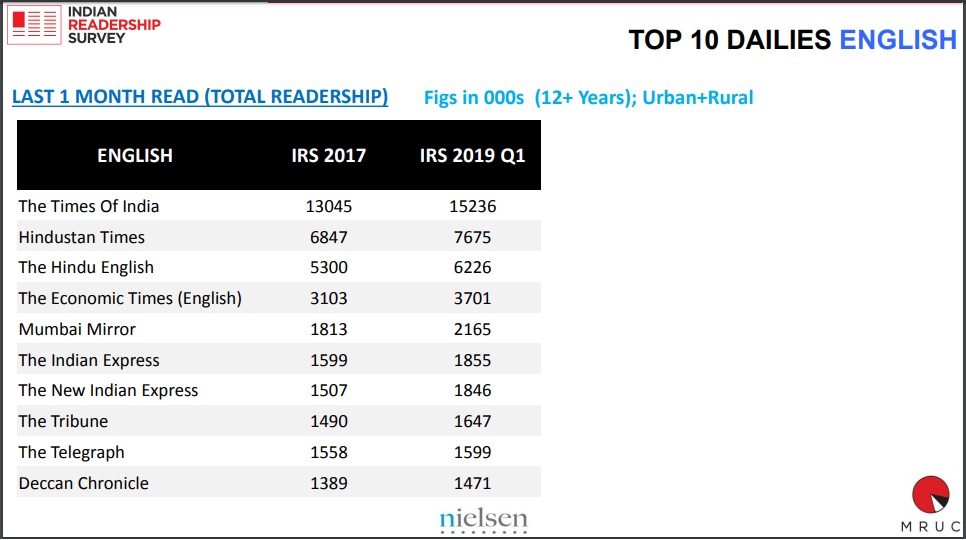Click the ENGLISH column header

(x=135, y=155)
